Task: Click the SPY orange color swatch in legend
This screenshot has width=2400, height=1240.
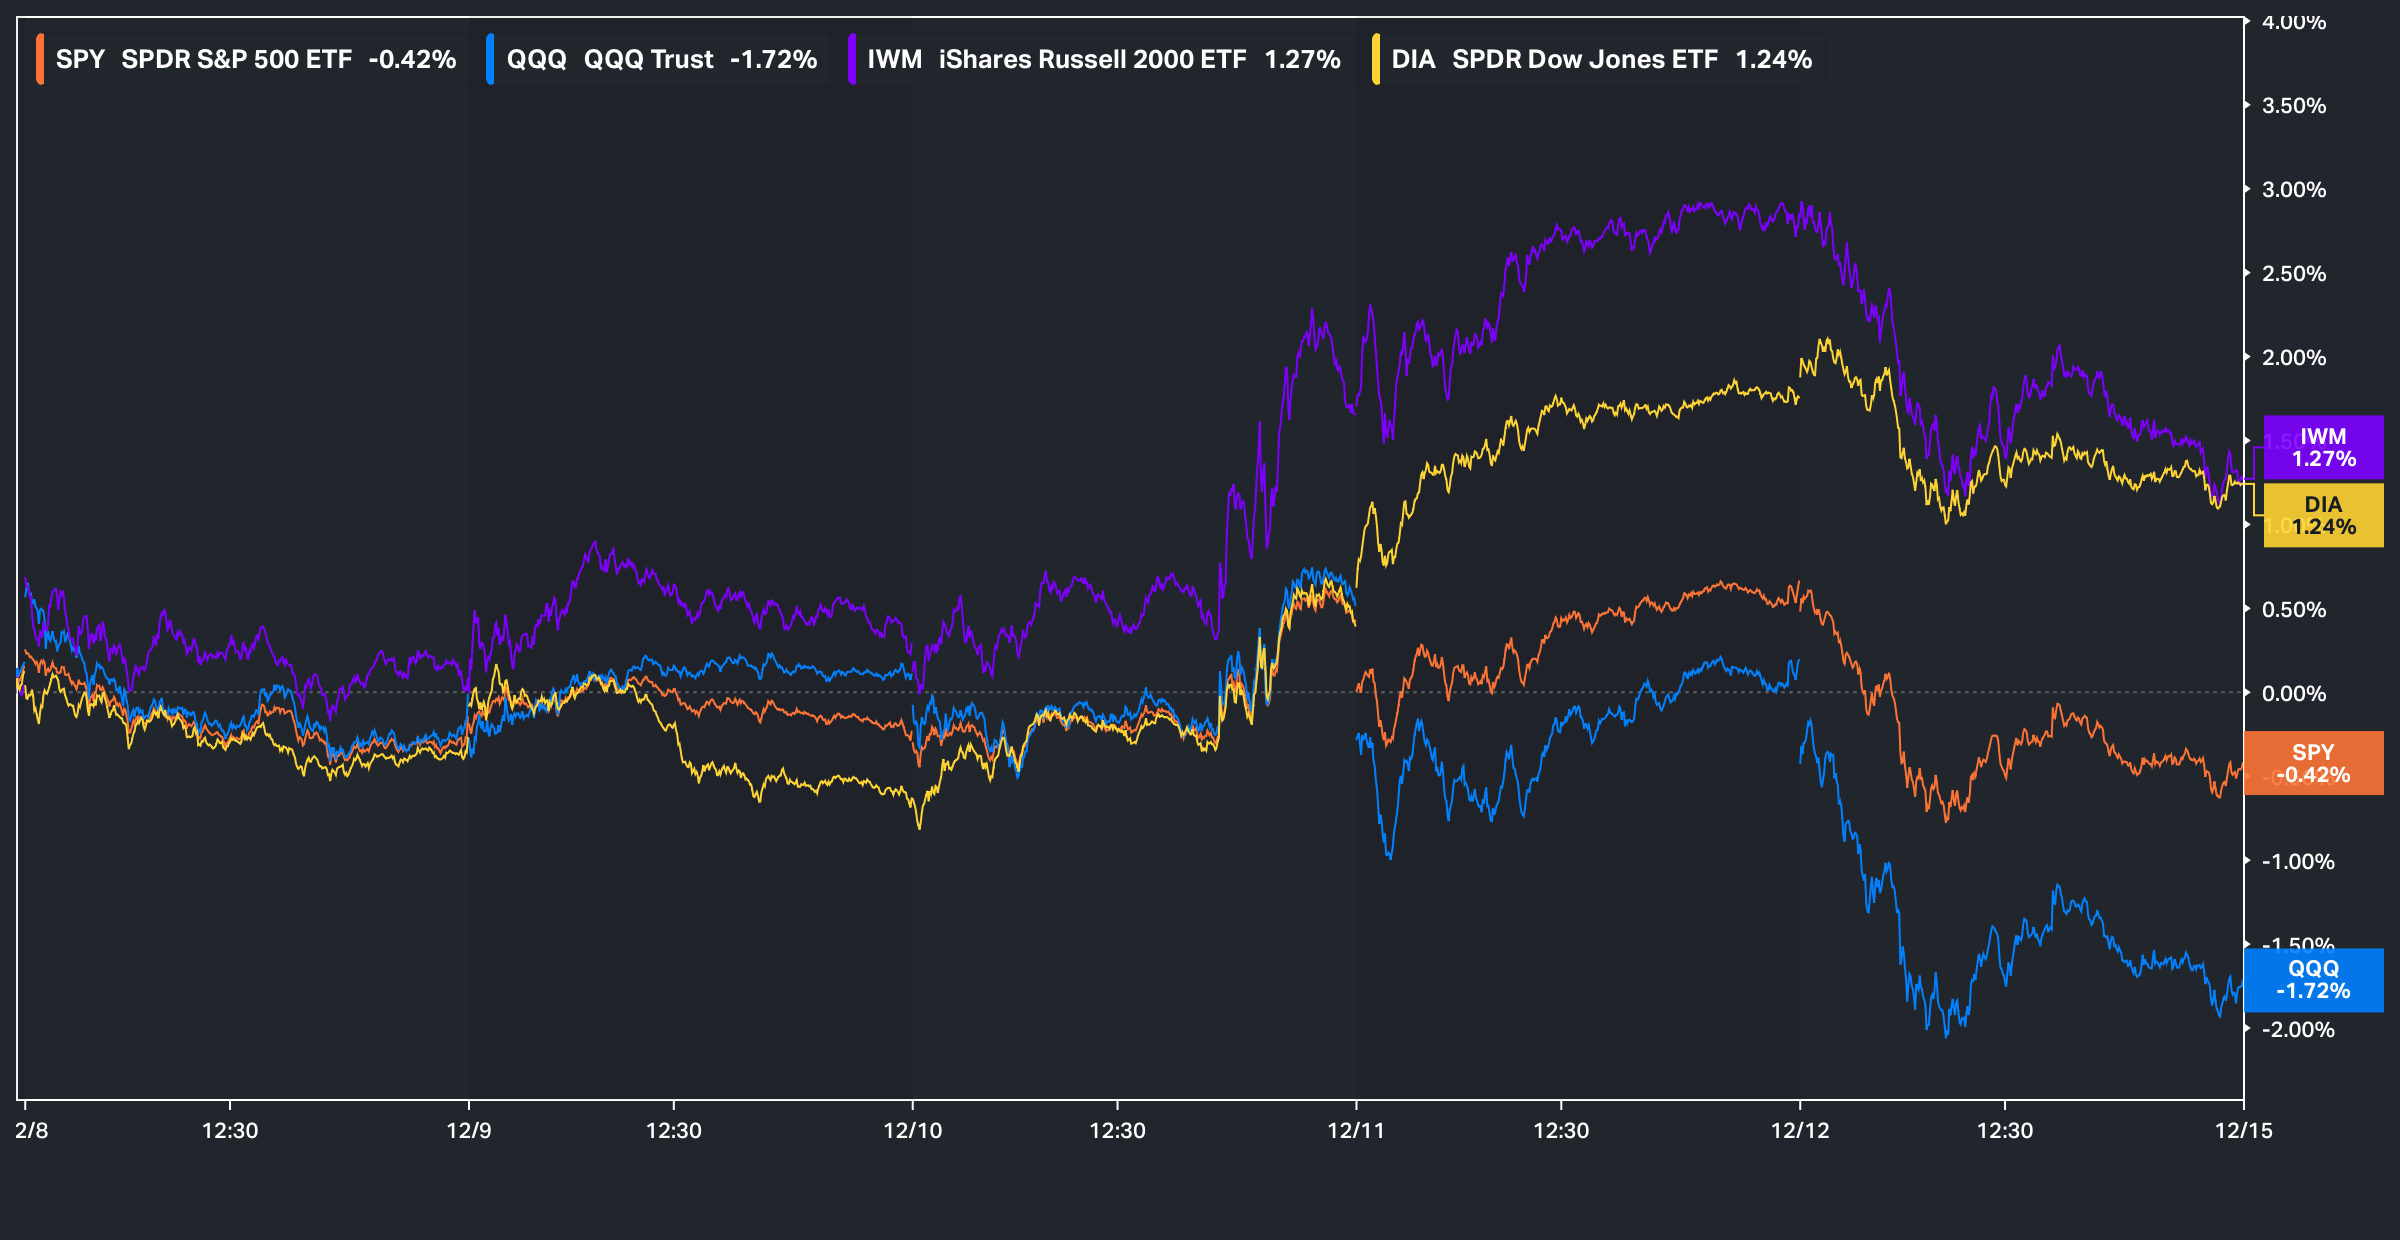Action: [40, 59]
